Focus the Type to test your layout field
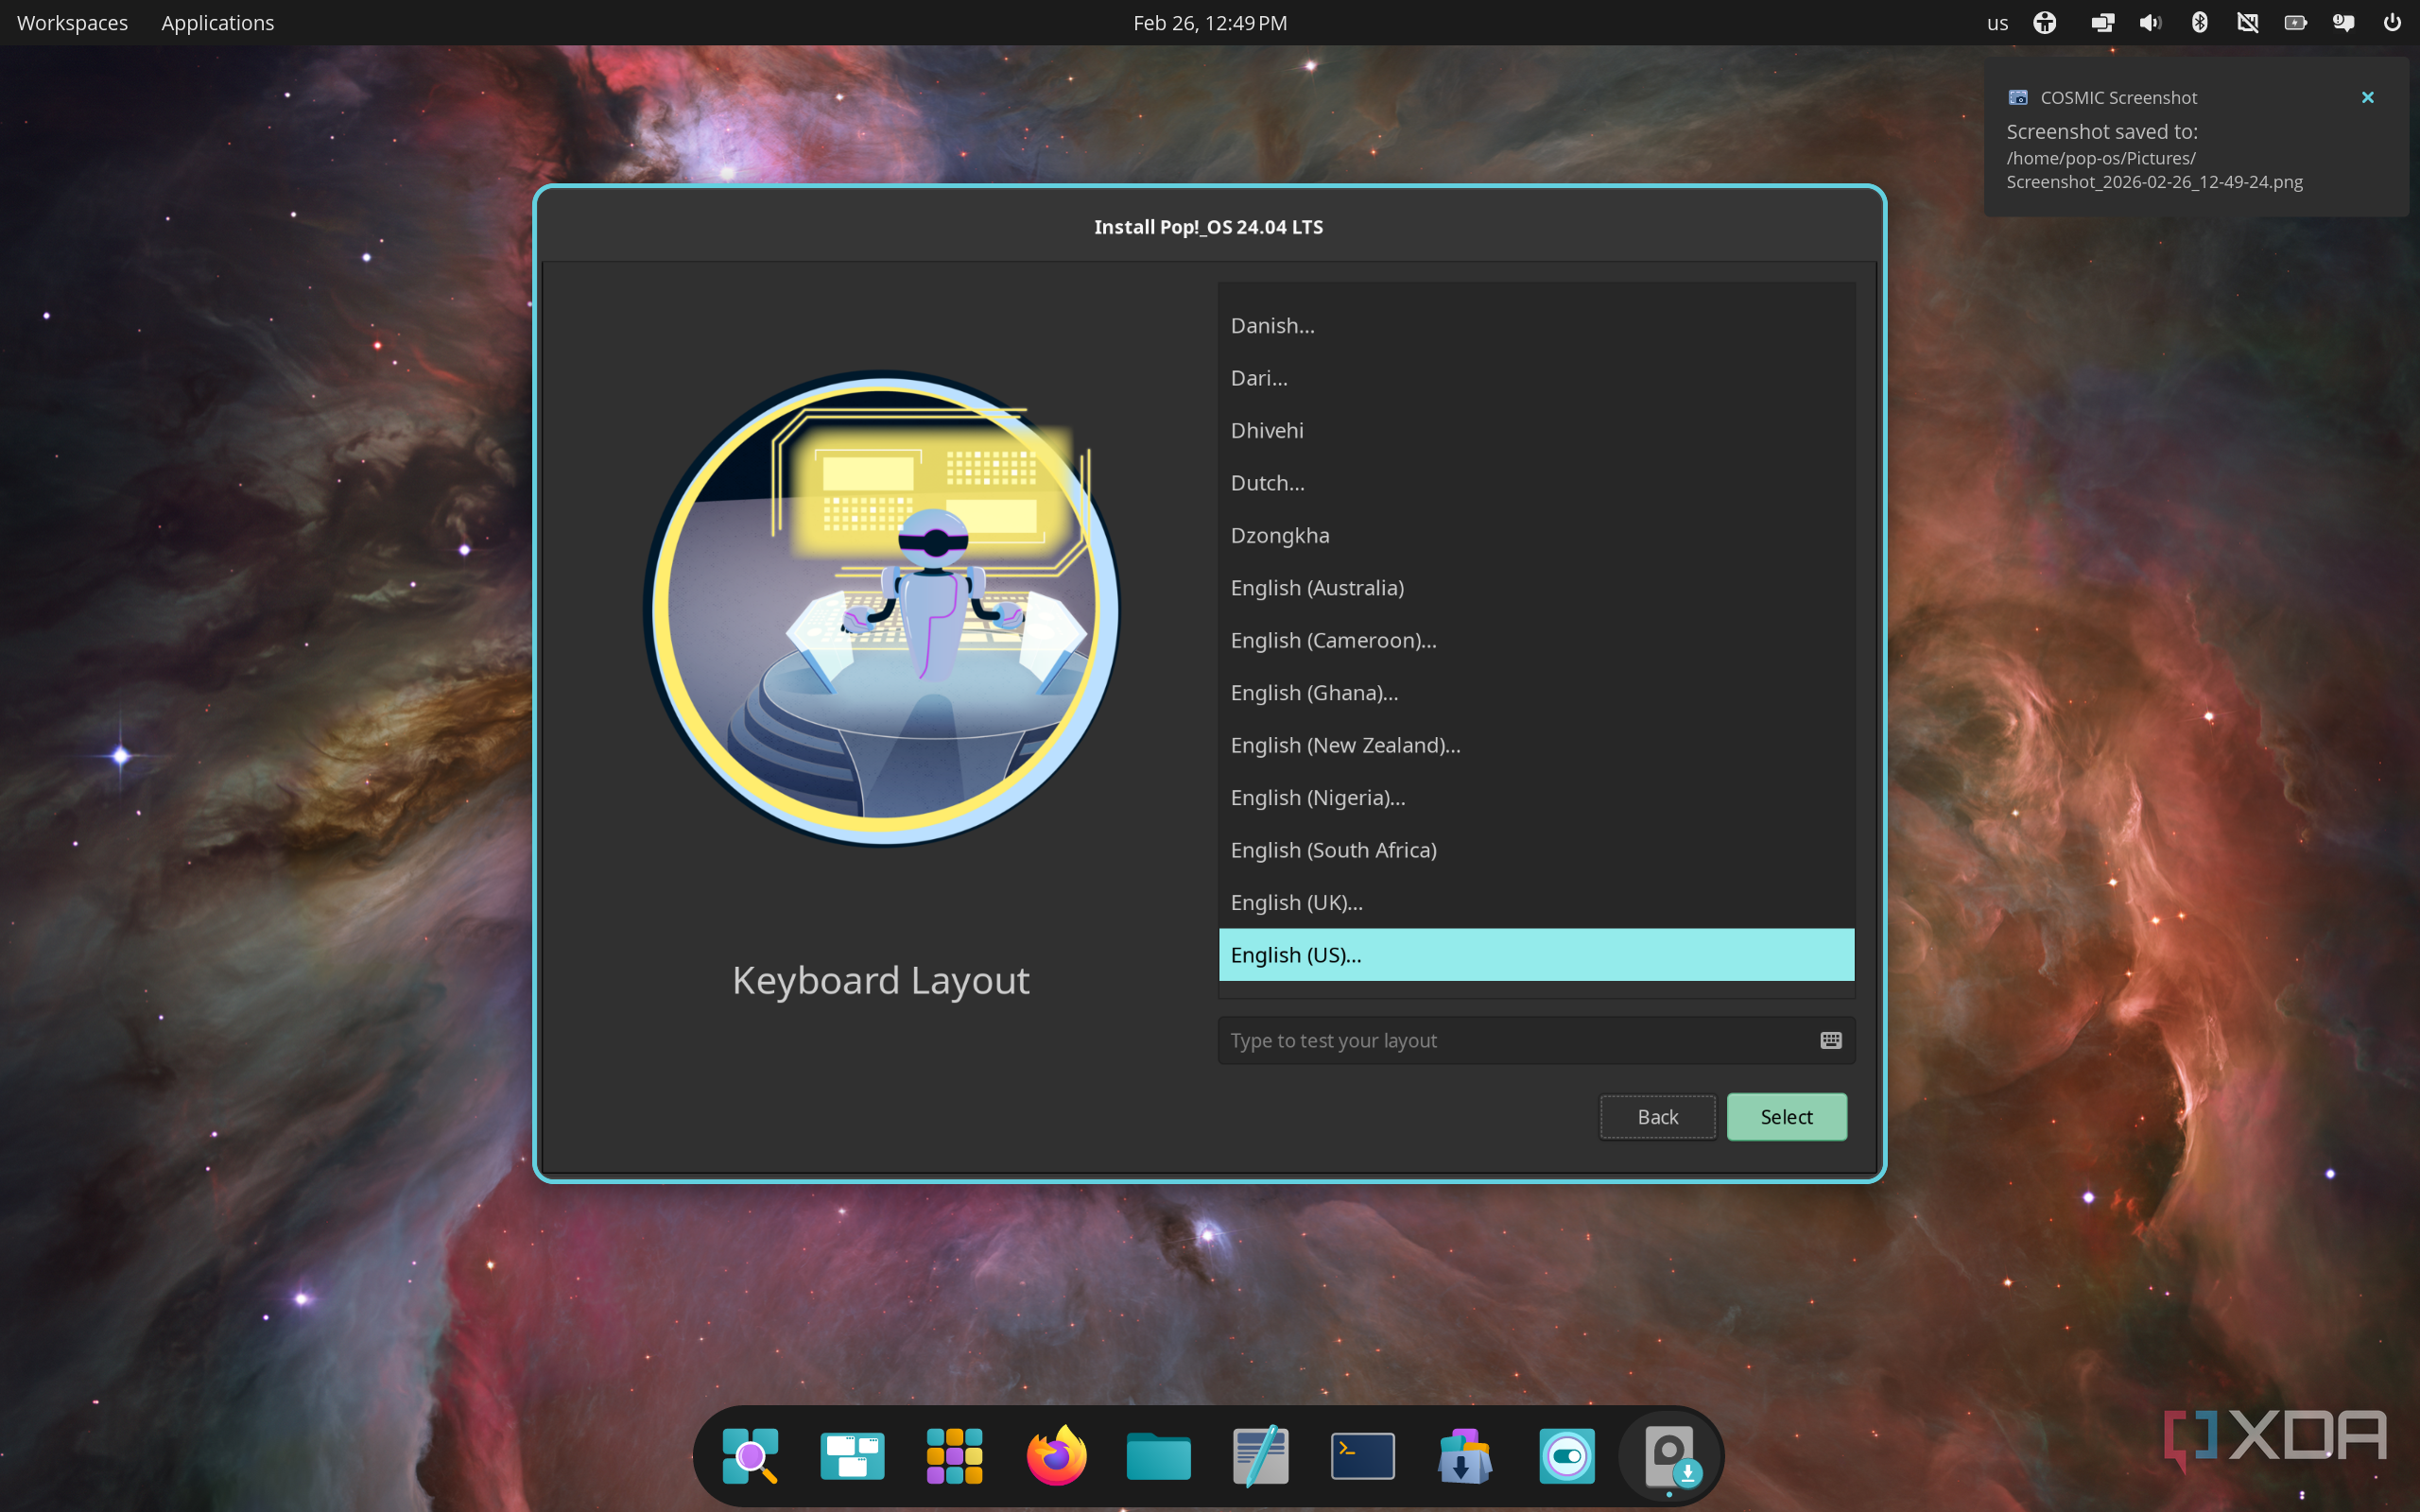 point(1535,1040)
